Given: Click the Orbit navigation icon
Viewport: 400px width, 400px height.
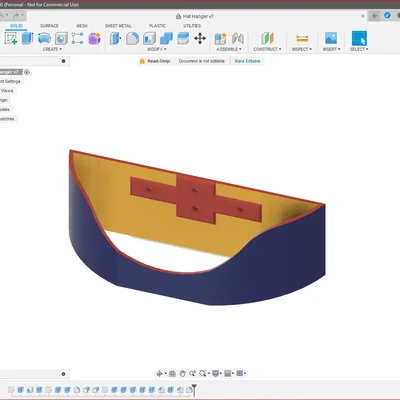Looking at the screenshot, I should coord(159,374).
